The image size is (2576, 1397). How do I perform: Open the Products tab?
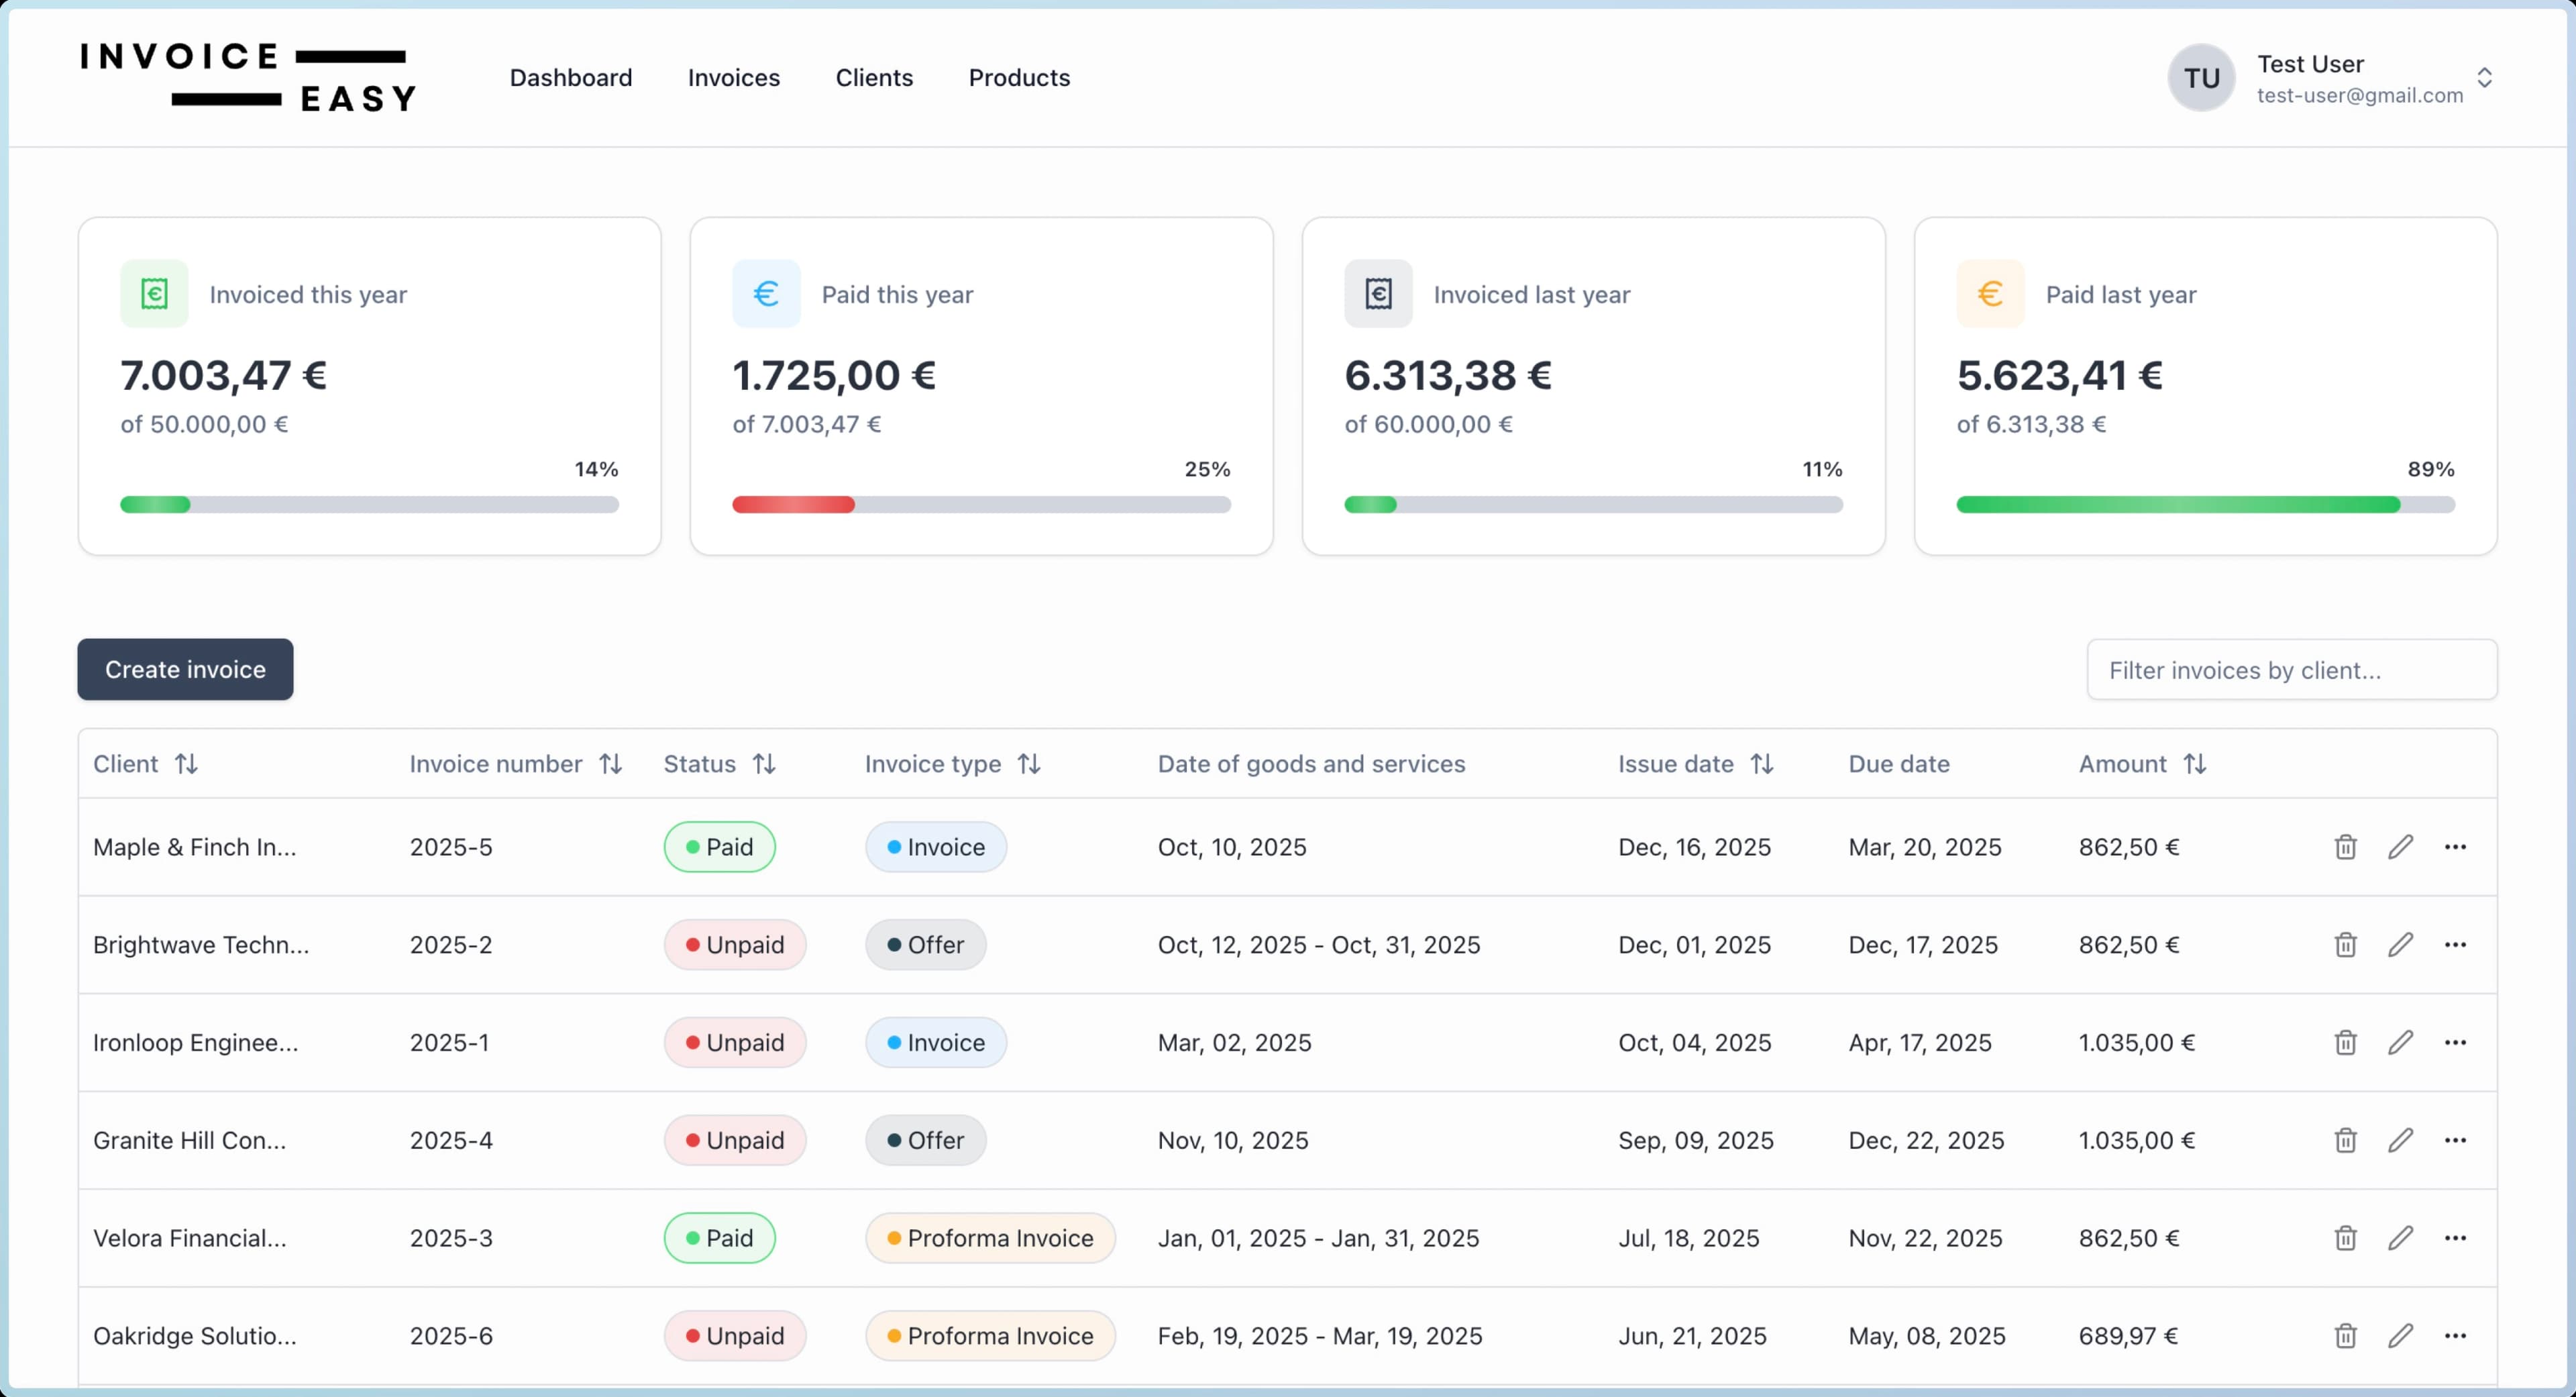(x=1019, y=77)
